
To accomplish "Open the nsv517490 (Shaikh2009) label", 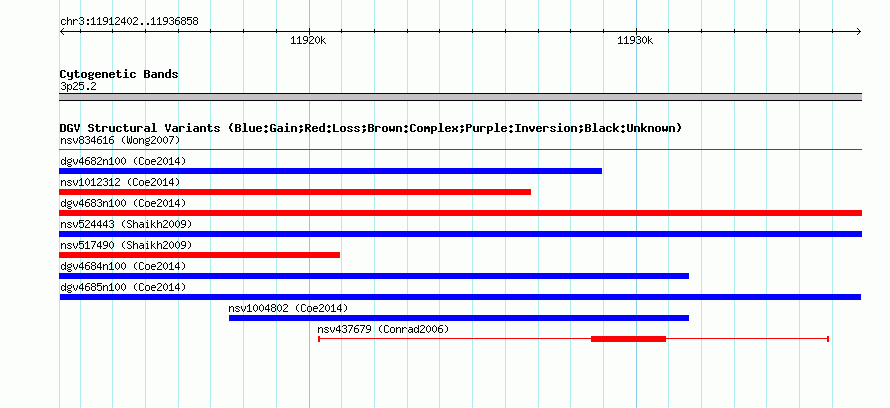I will pyautogui.click(x=126, y=245).
